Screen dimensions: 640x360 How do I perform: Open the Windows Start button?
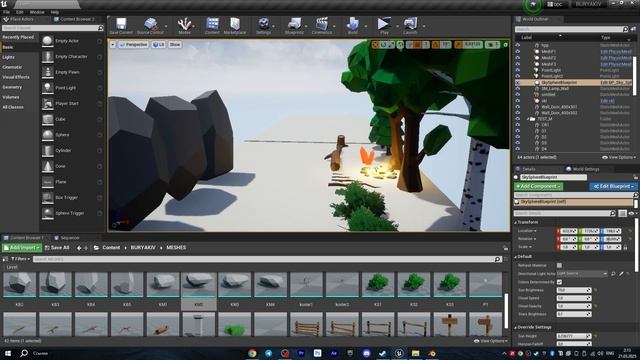click(x=8, y=353)
